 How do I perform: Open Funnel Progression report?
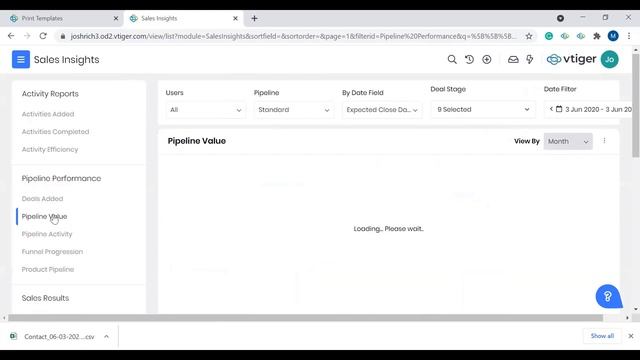(x=52, y=251)
